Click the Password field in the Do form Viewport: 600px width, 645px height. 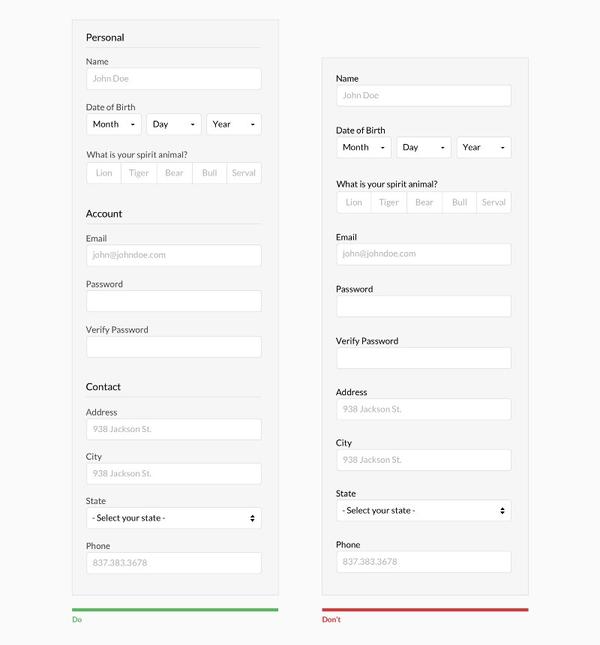click(x=174, y=301)
